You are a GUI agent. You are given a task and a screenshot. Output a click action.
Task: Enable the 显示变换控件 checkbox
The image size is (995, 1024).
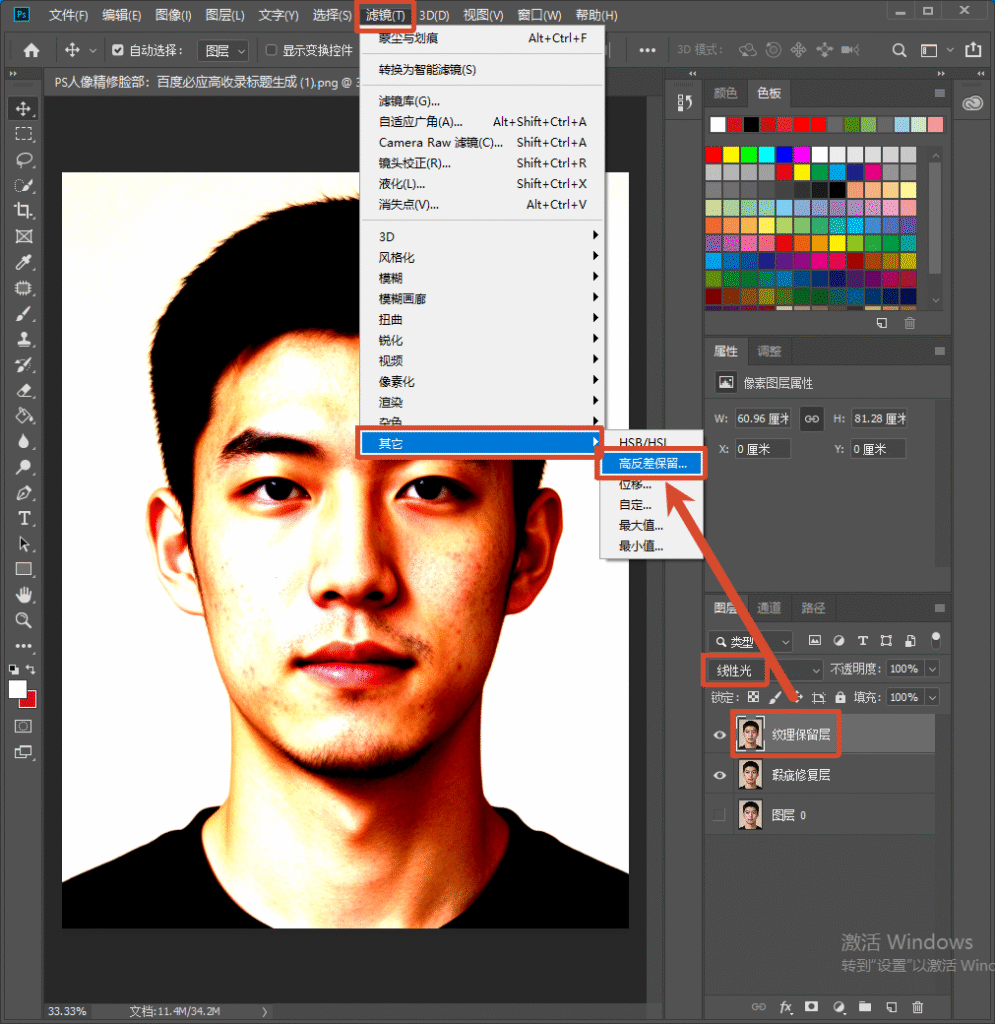(x=272, y=50)
